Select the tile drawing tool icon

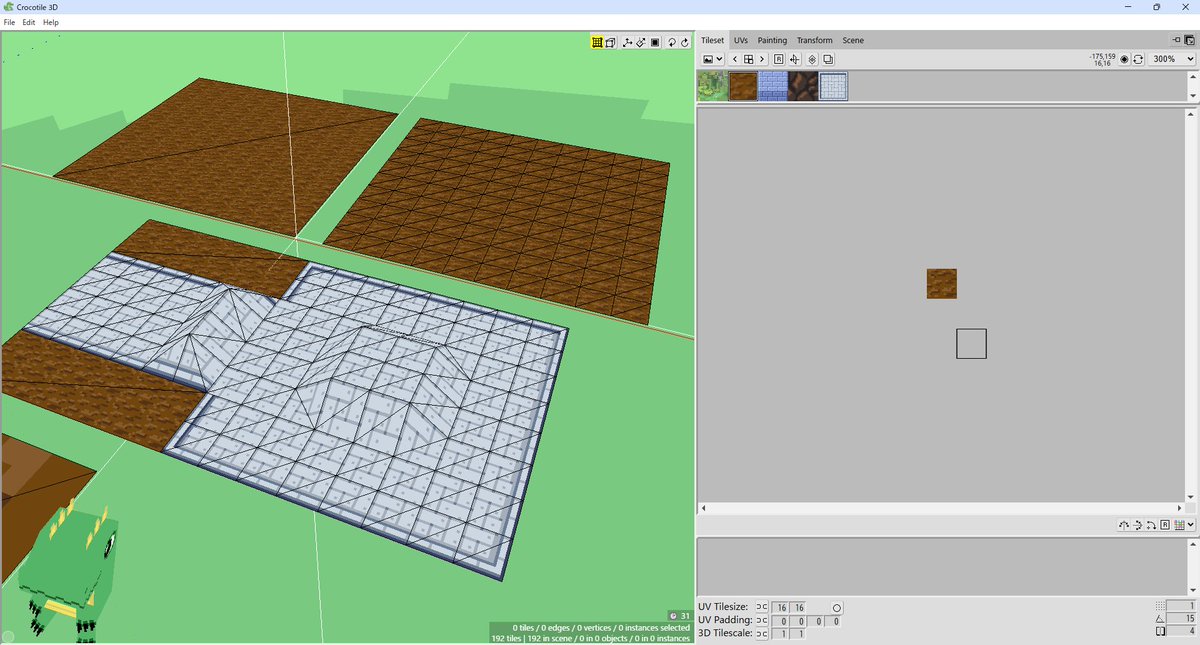[x=644, y=41]
